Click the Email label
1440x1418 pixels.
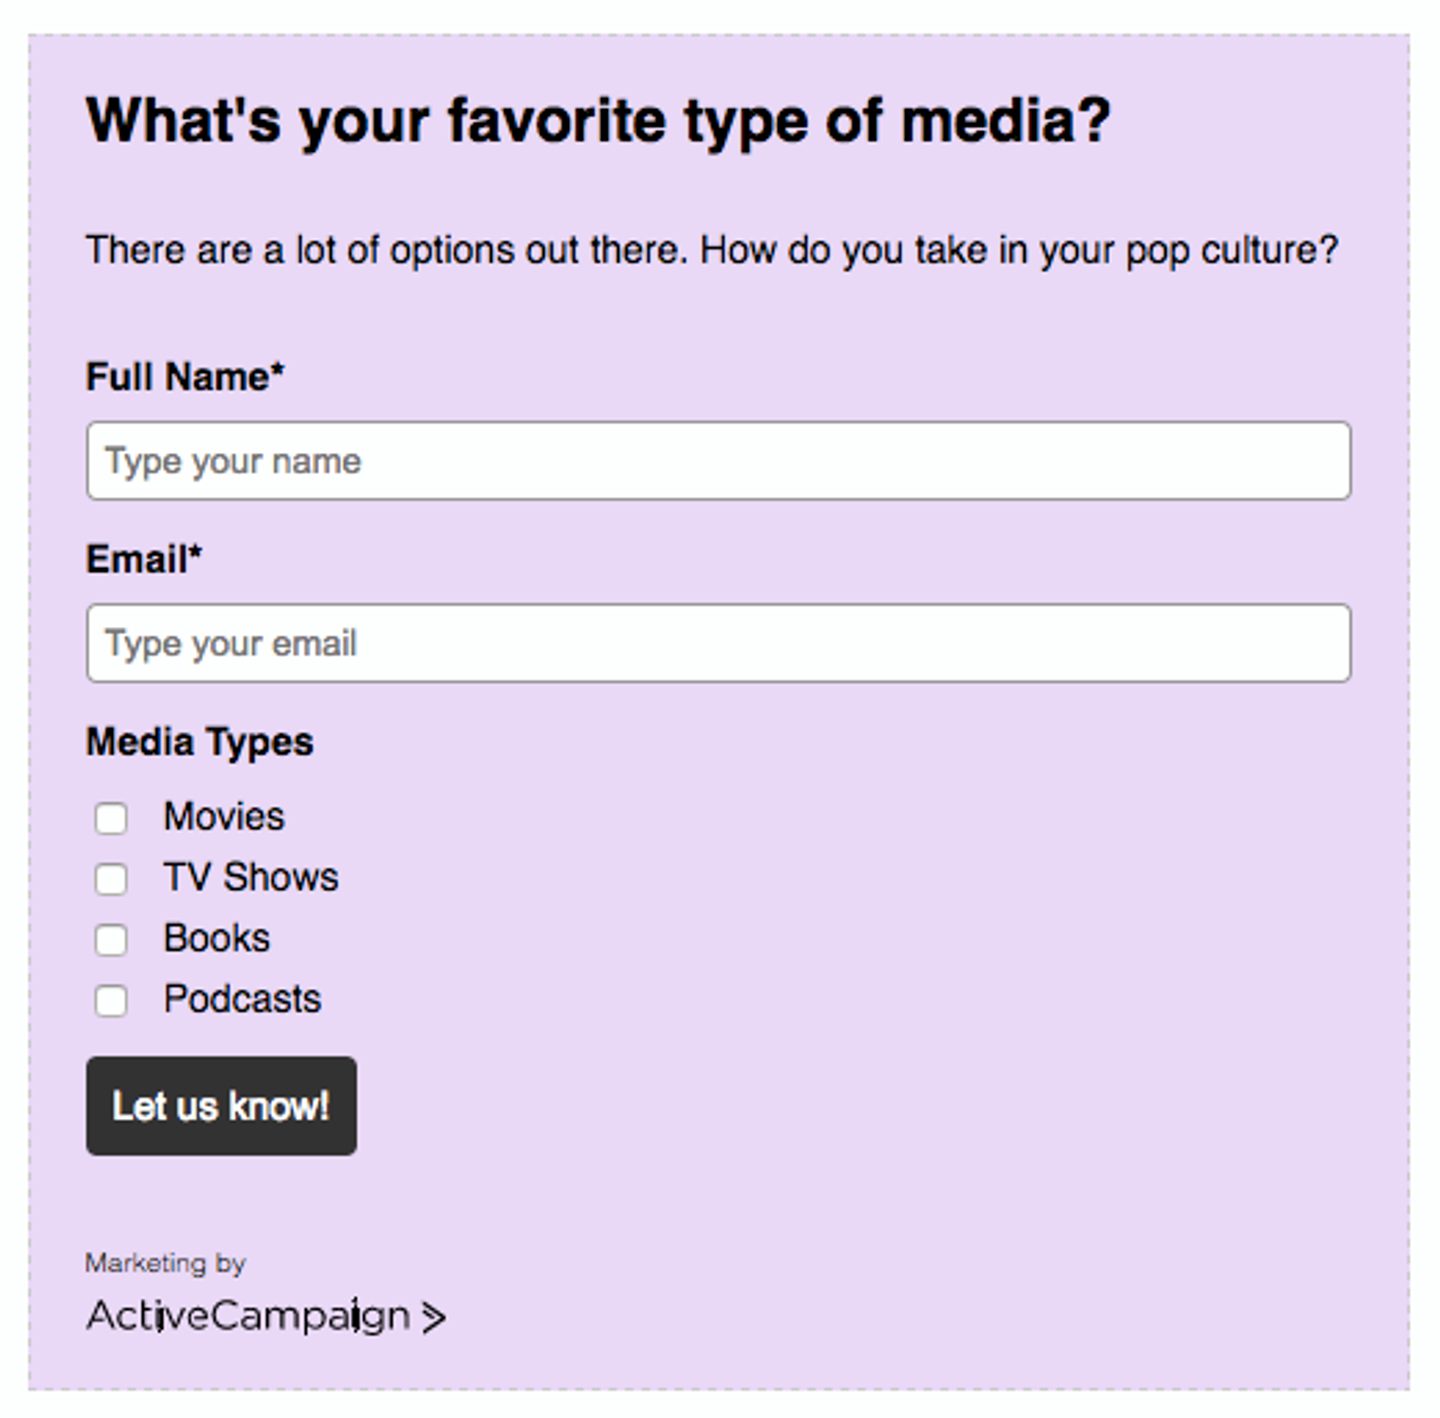coord(144,558)
